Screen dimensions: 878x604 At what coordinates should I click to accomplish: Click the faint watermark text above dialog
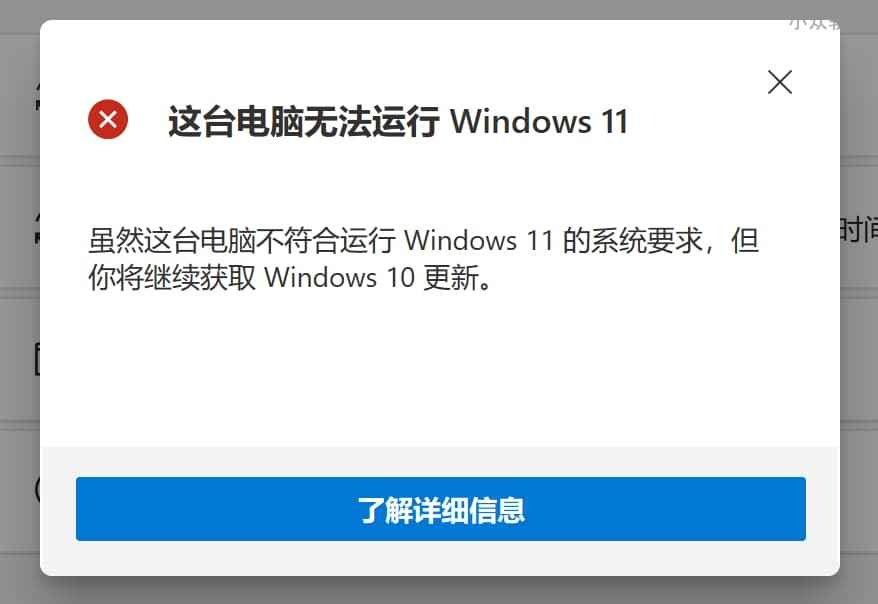point(815,22)
